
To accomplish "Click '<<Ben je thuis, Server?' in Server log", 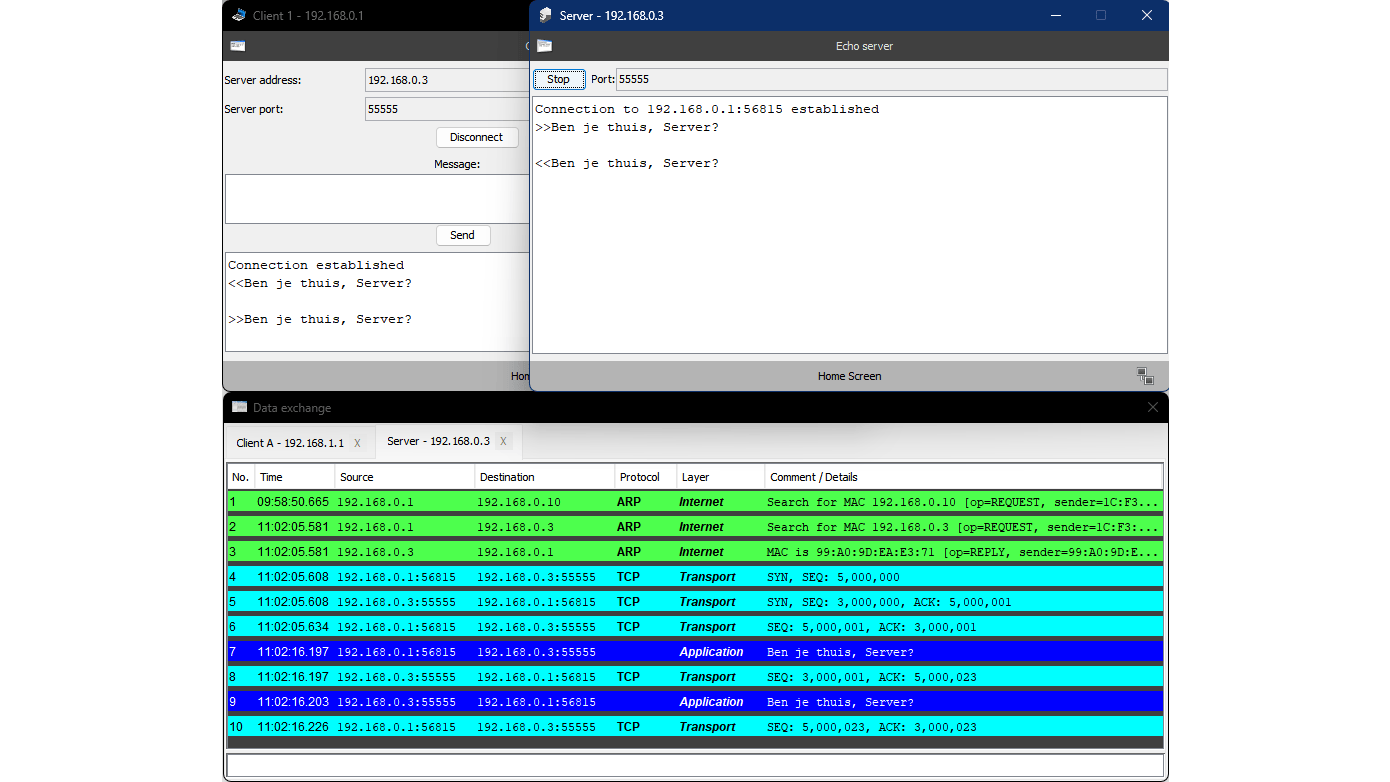I will point(627,163).
